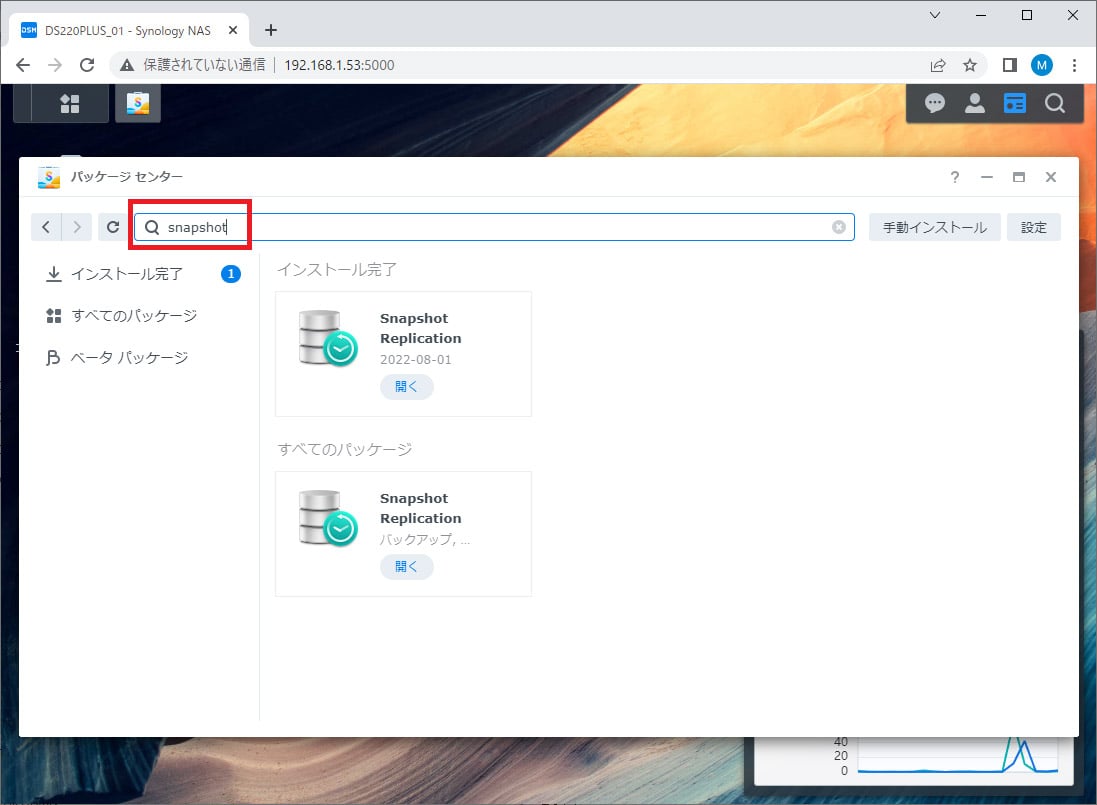Open Package Center help question mark
Screen dimensions: 1097x805
tap(955, 177)
